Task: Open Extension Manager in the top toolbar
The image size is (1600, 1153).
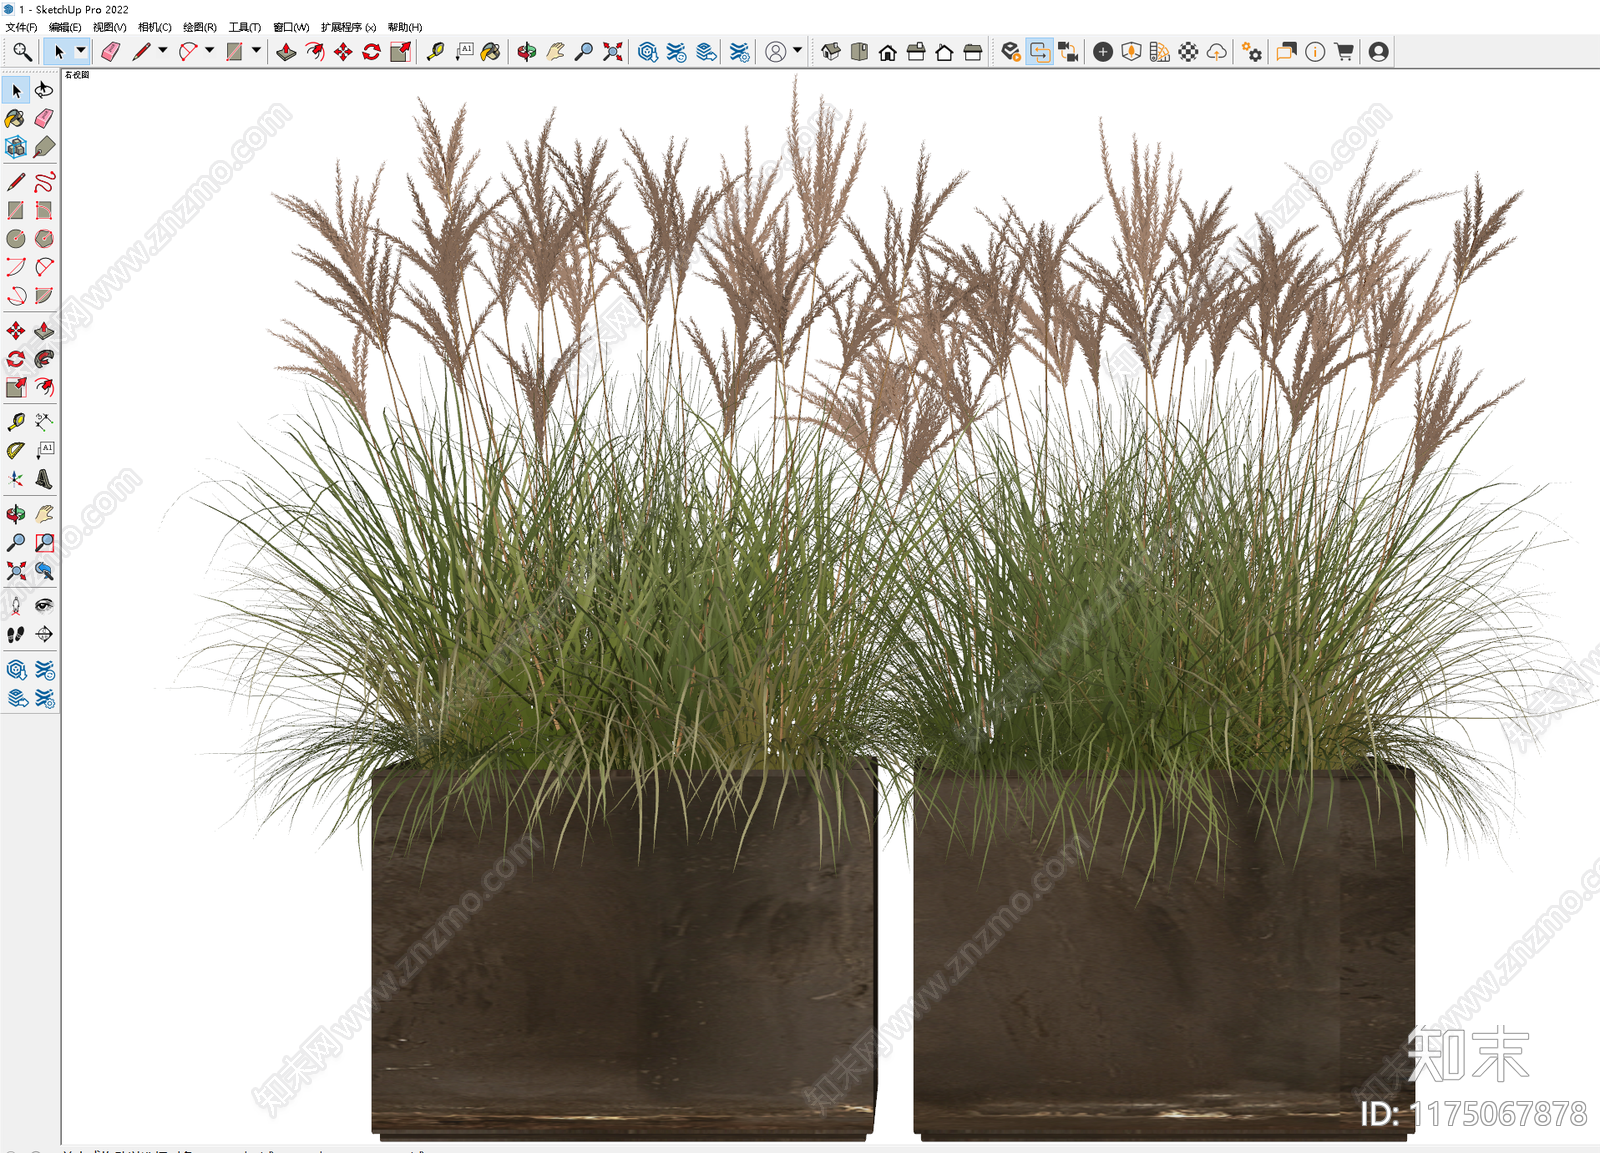Action: tap(739, 52)
